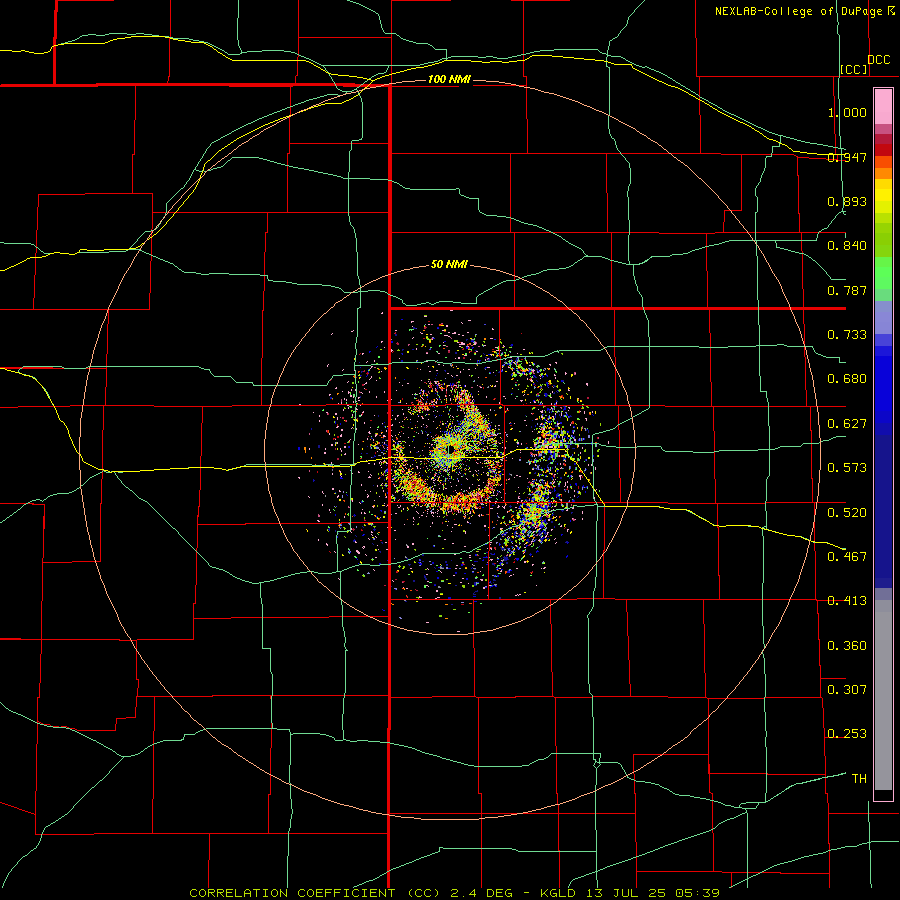
Task: Pick the pink segment of the color bar
Action: click(883, 107)
